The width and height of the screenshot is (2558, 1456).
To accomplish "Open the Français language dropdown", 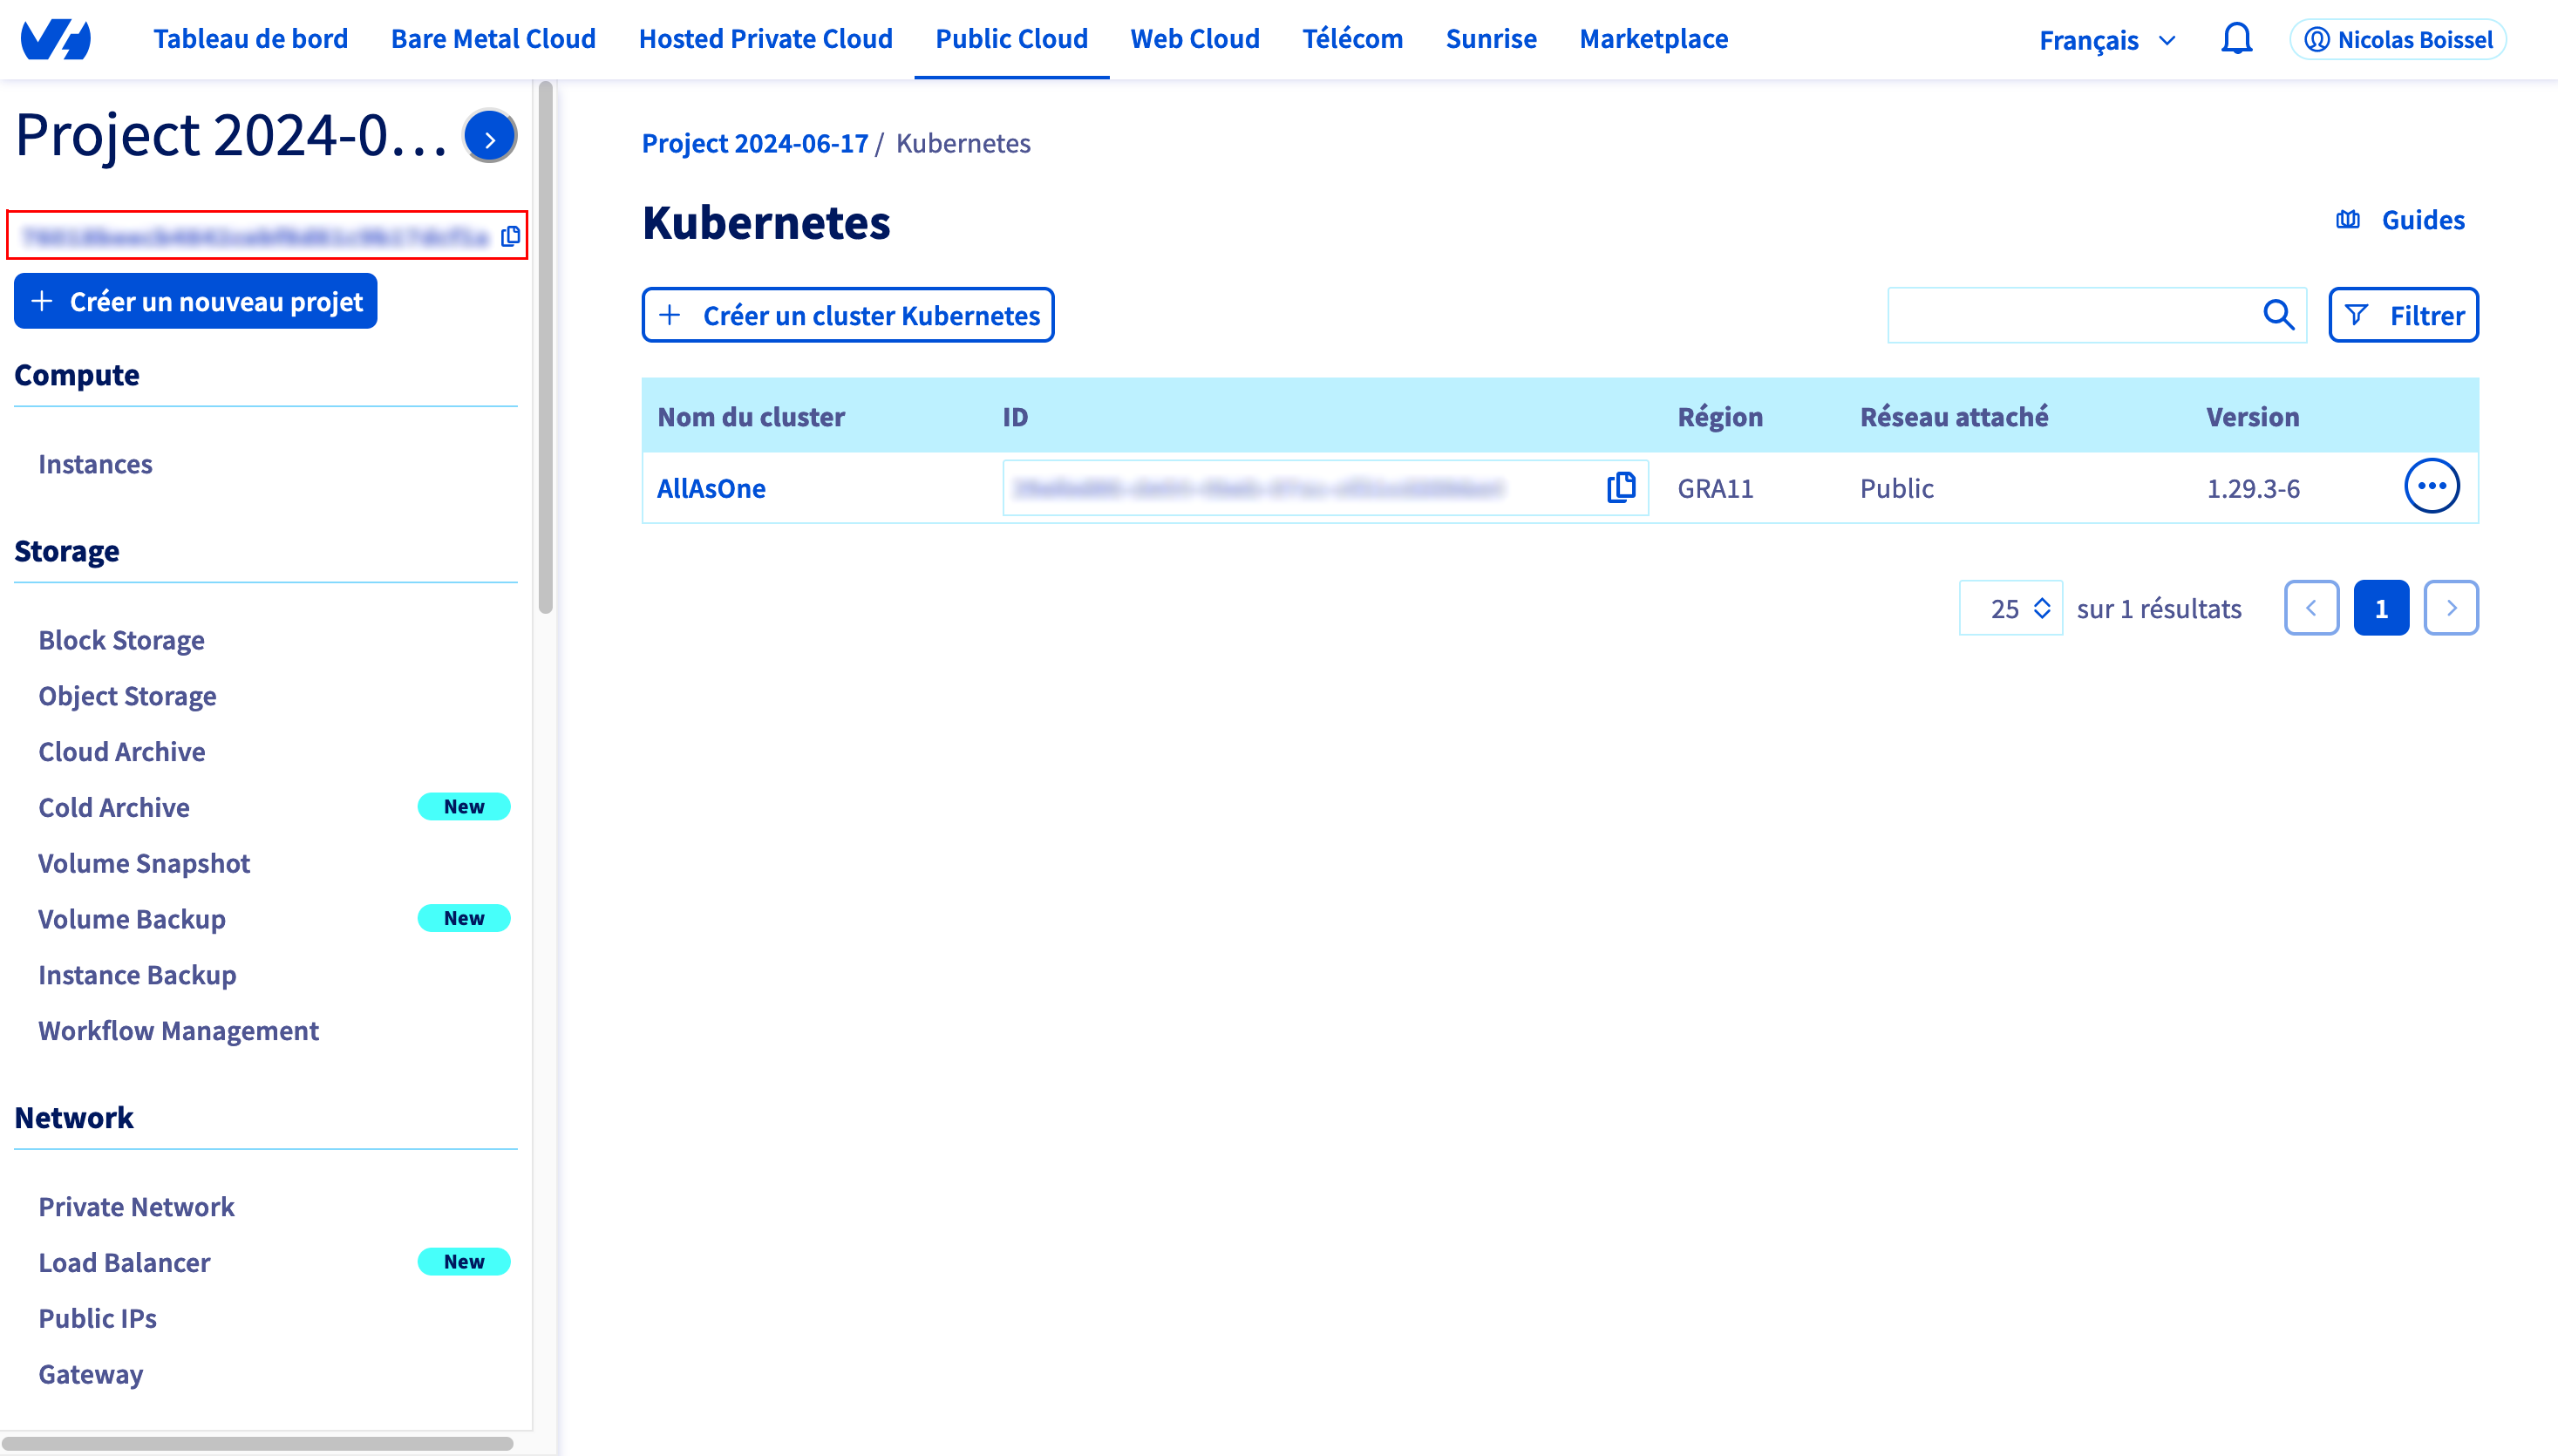I will pos(2106,40).
